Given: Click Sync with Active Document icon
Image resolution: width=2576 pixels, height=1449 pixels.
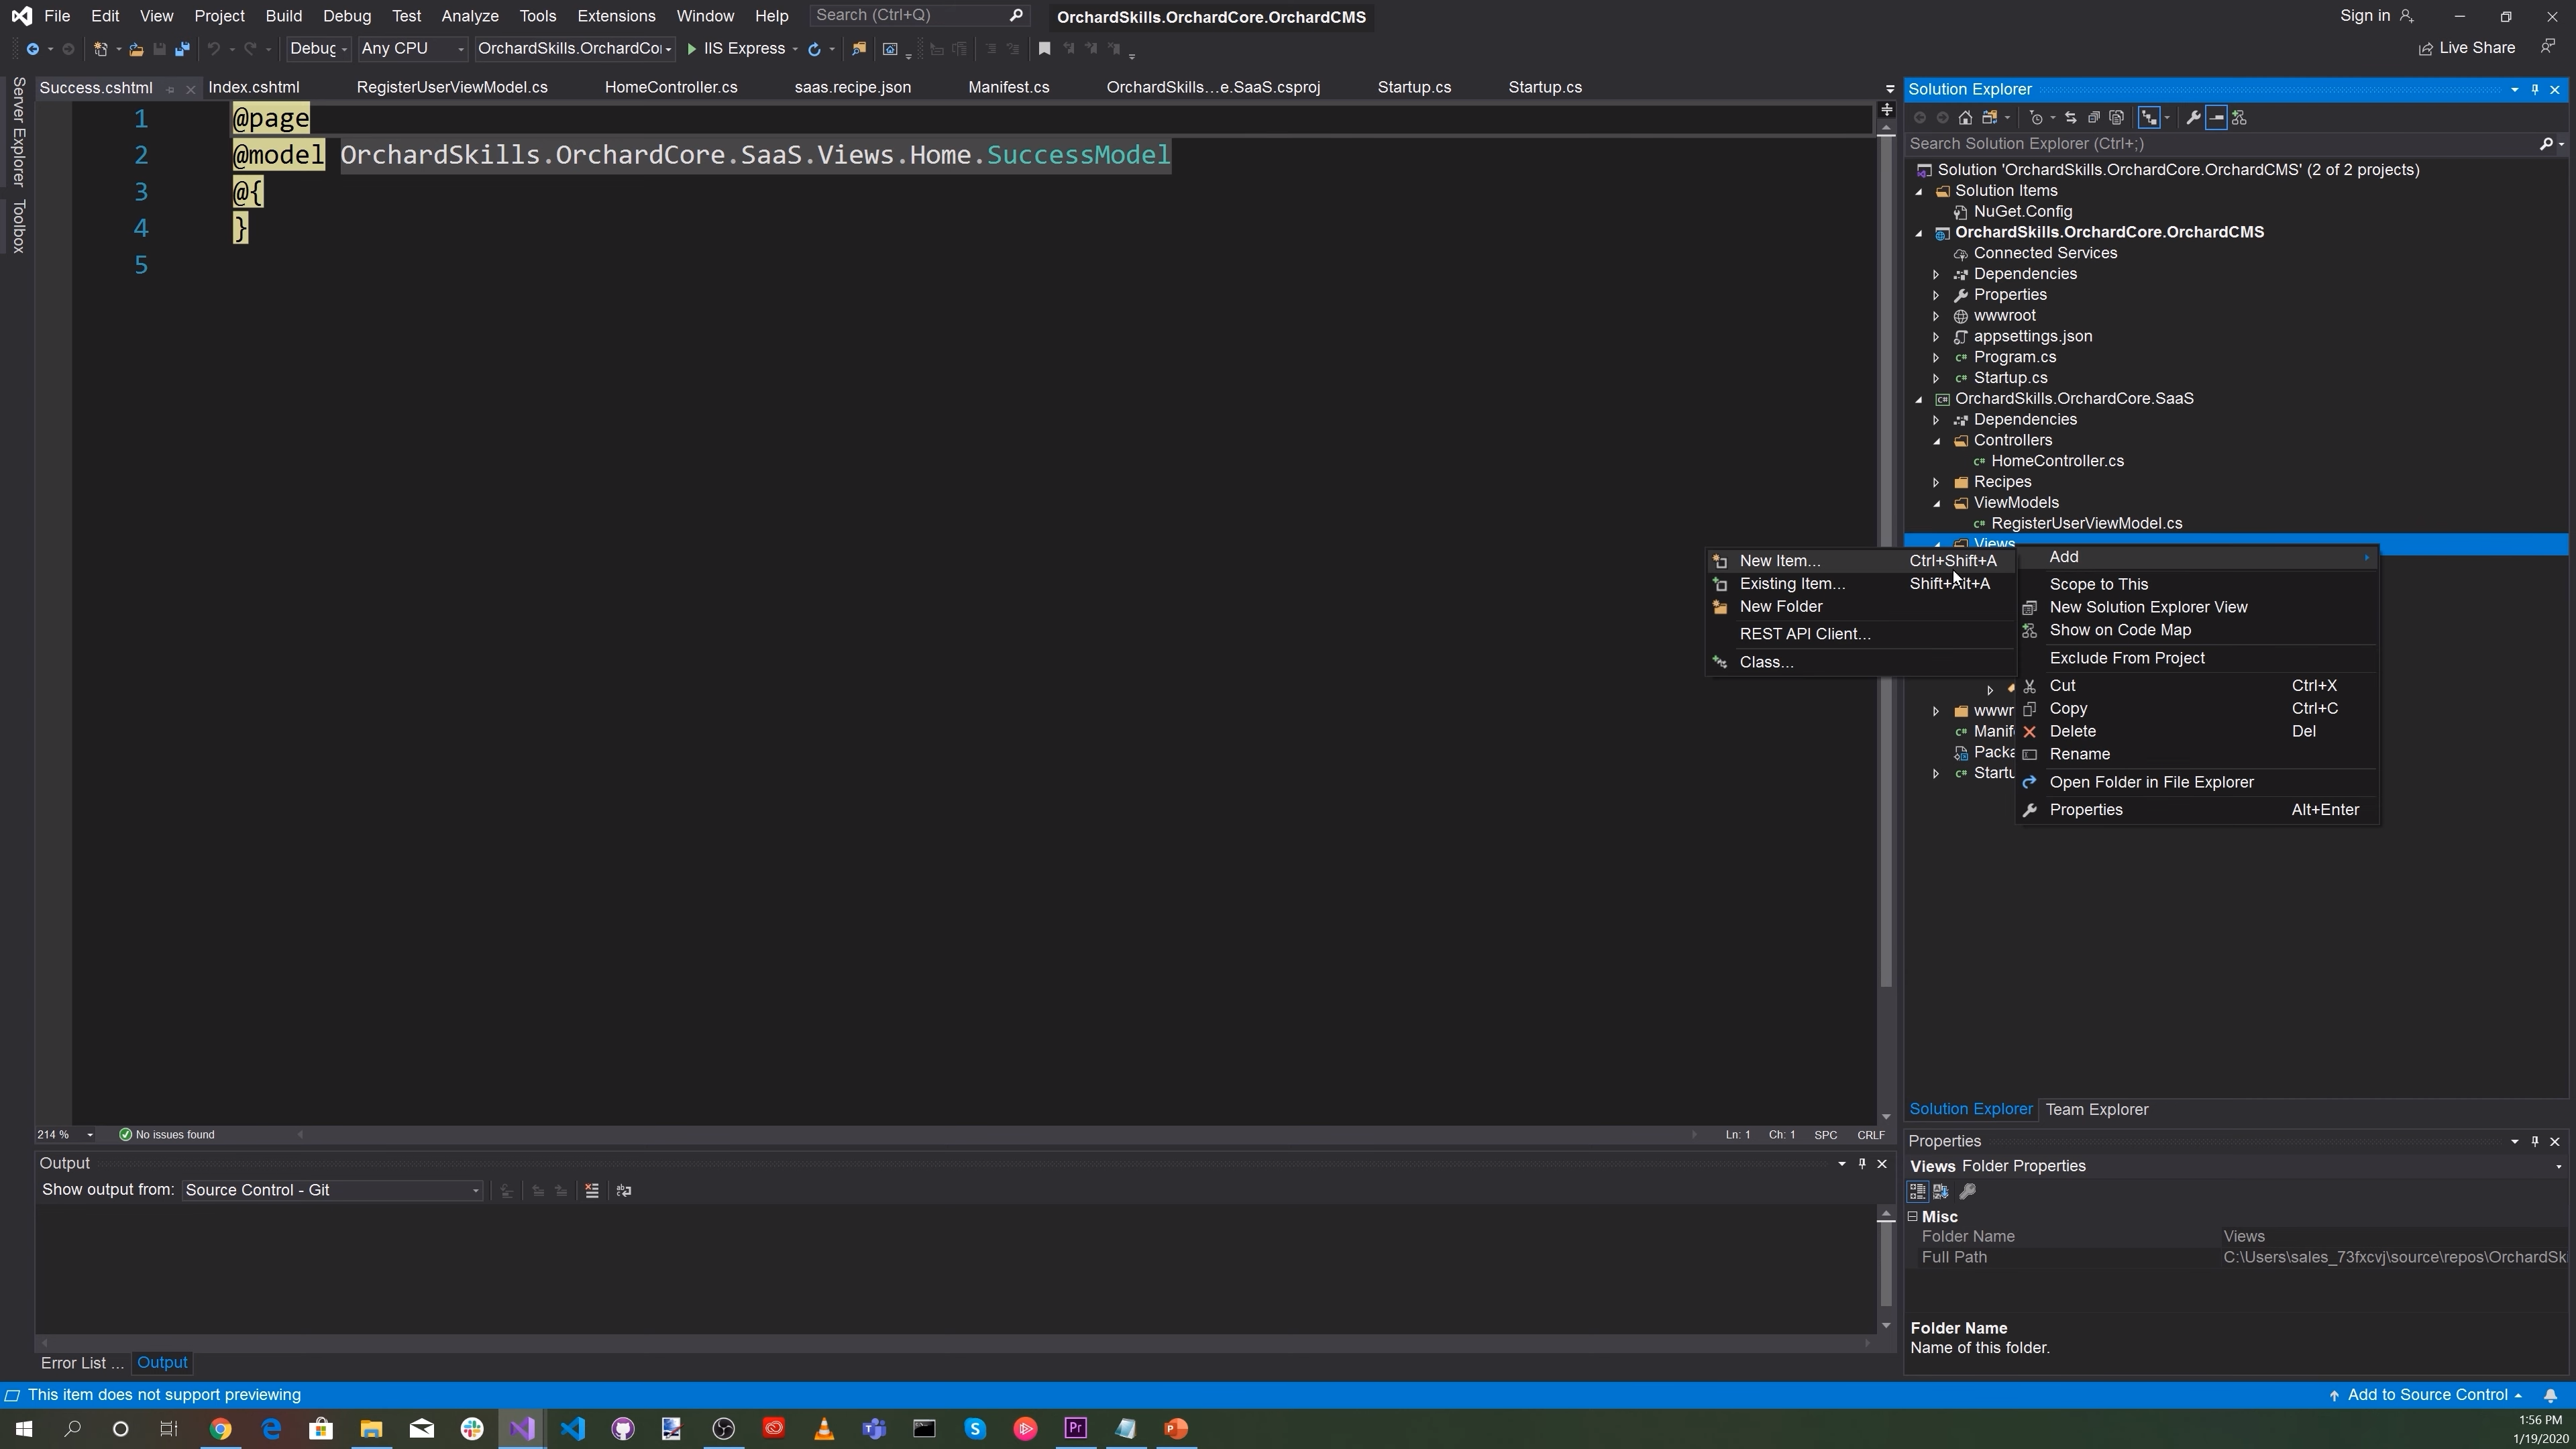Looking at the screenshot, I should click(2070, 118).
